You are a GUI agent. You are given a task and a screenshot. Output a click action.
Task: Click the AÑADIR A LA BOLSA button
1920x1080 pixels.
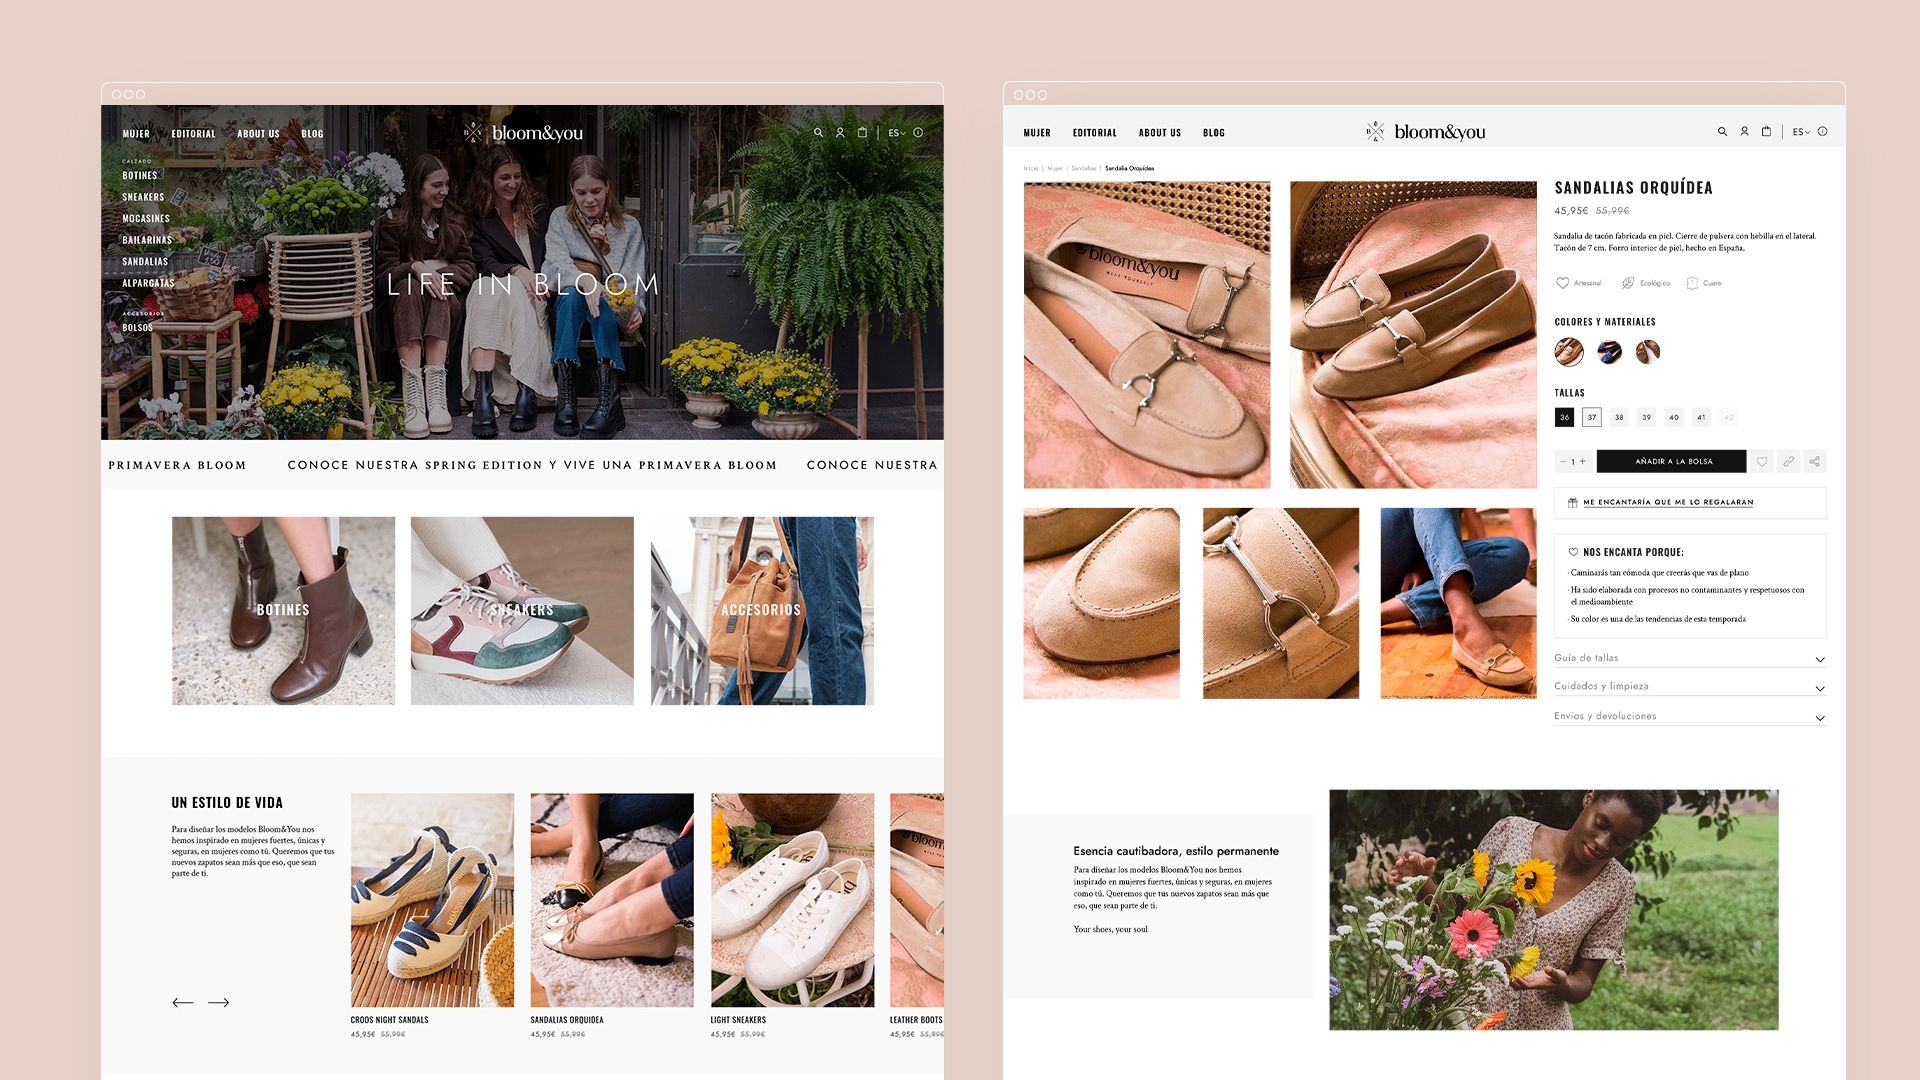point(1672,461)
